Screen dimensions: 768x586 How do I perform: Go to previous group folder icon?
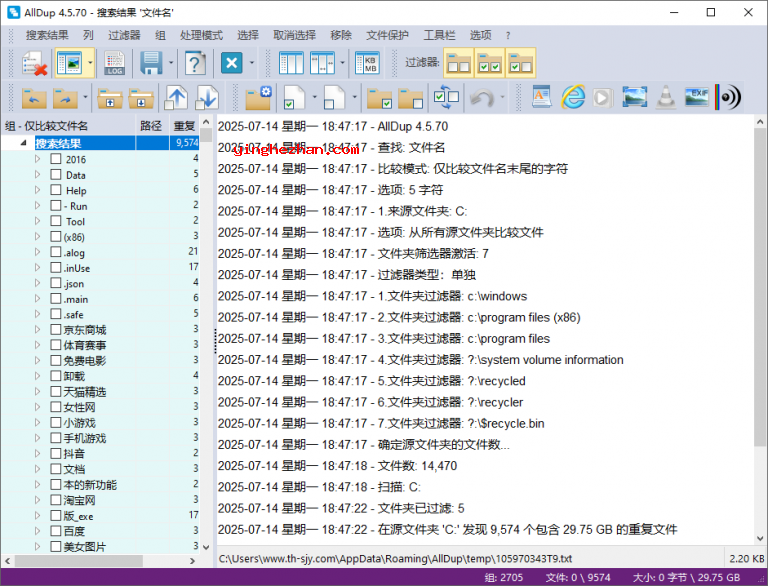(x=34, y=97)
